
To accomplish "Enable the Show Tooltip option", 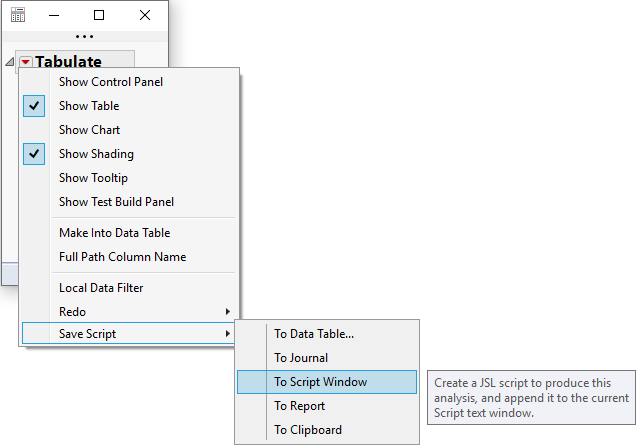I will [x=93, y=178].
